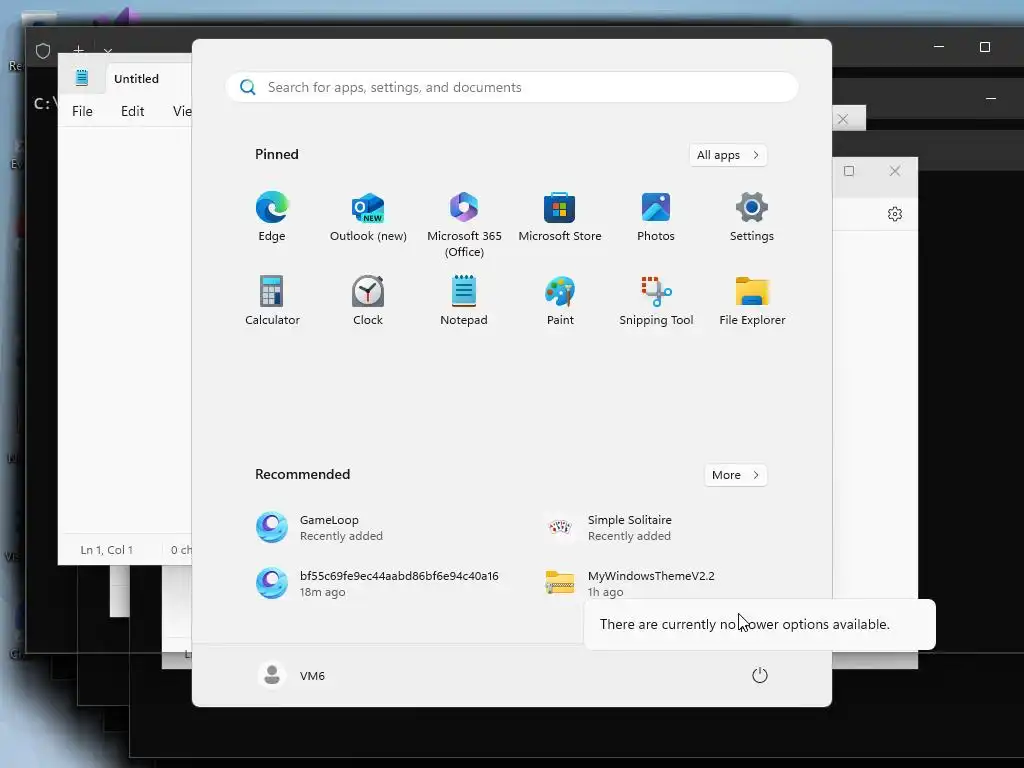Image resolution: width=1024 pixels, height=768 pixels.
Task: Open bf55c69fe9ec44aabd86bf6e94c40a16 recommended file
Action: [379, 583]
